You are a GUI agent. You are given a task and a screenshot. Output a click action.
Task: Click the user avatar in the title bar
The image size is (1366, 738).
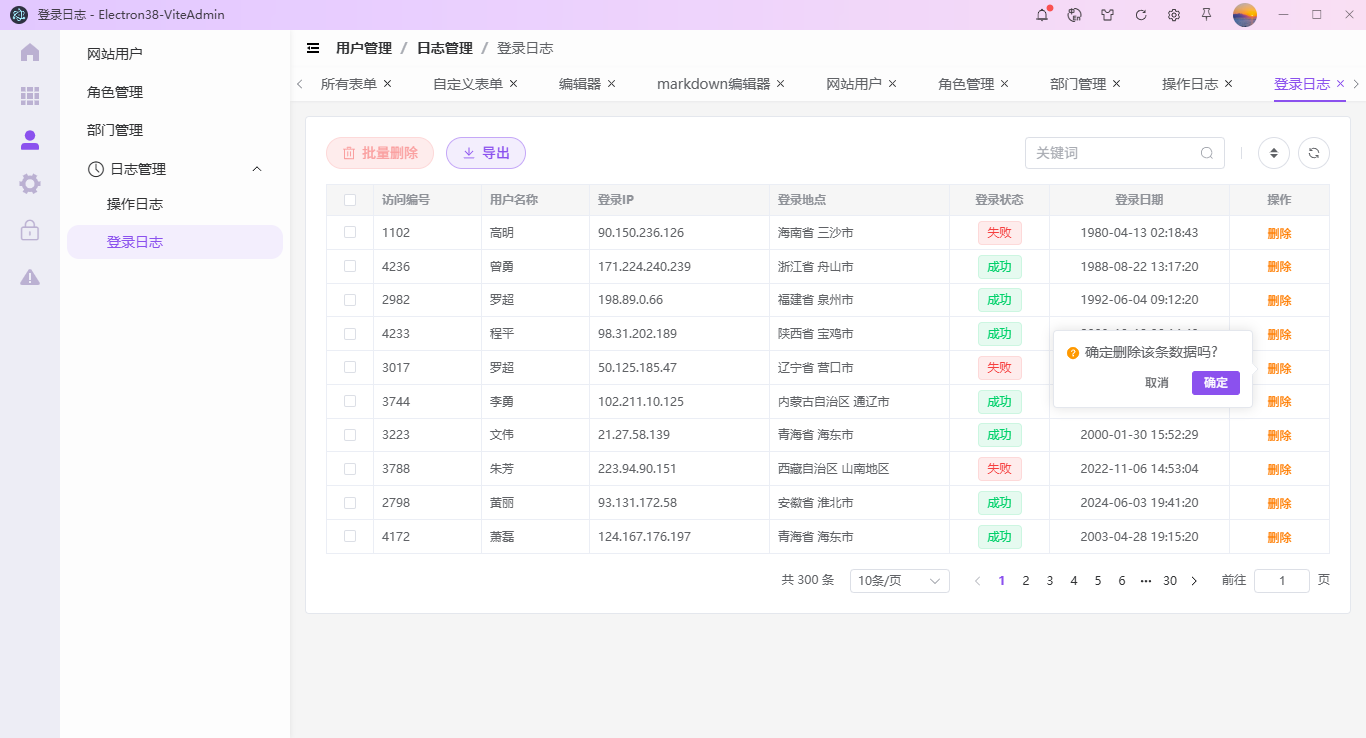(1244, 15)
